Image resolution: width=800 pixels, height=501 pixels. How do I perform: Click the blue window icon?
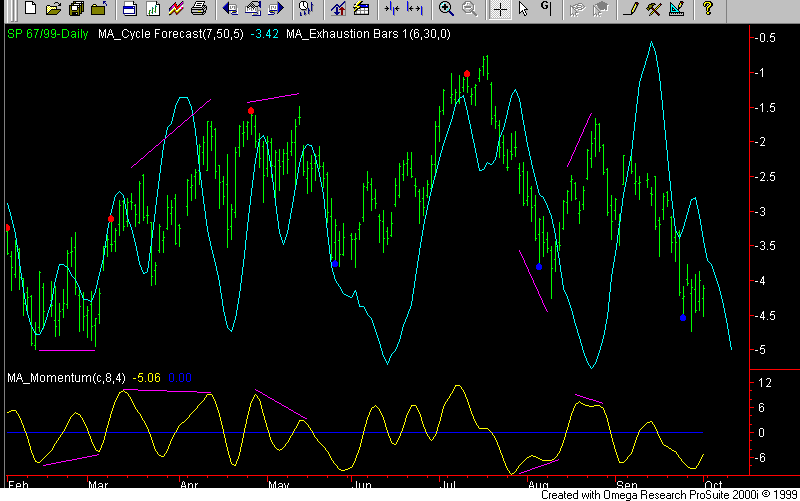point(130,8)
